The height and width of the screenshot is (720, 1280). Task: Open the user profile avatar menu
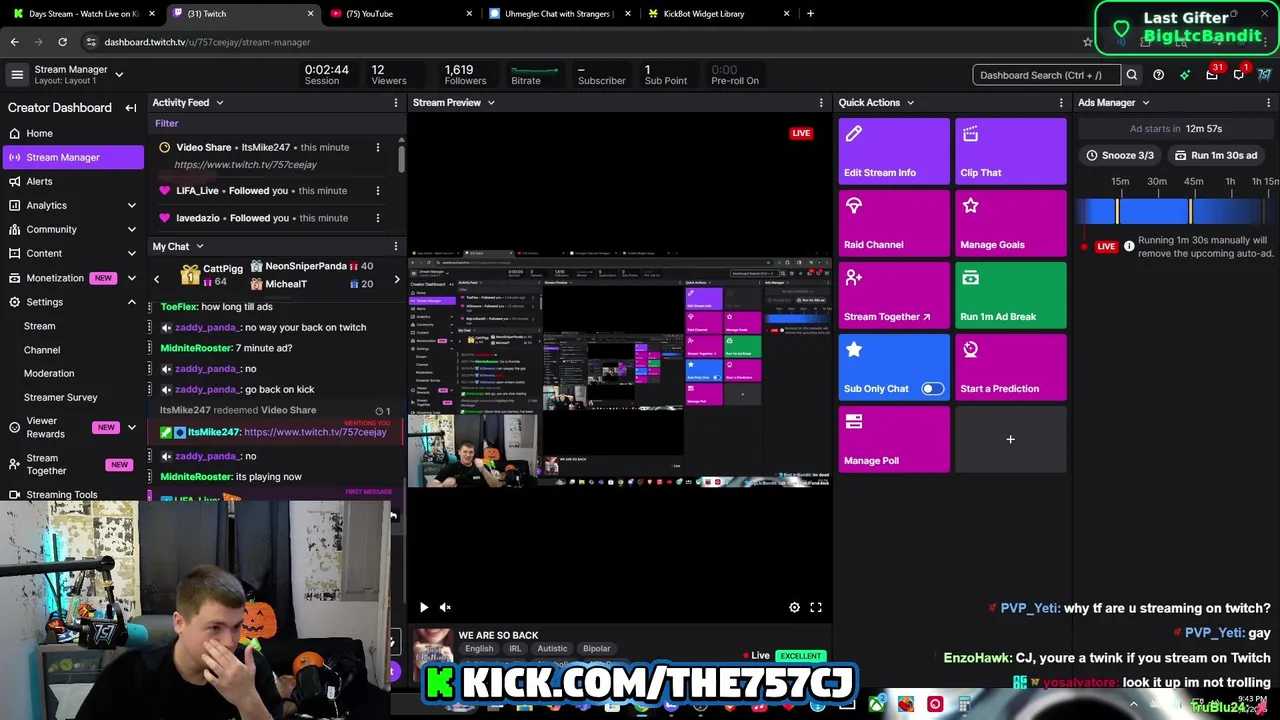click(x=1265, y=75)
